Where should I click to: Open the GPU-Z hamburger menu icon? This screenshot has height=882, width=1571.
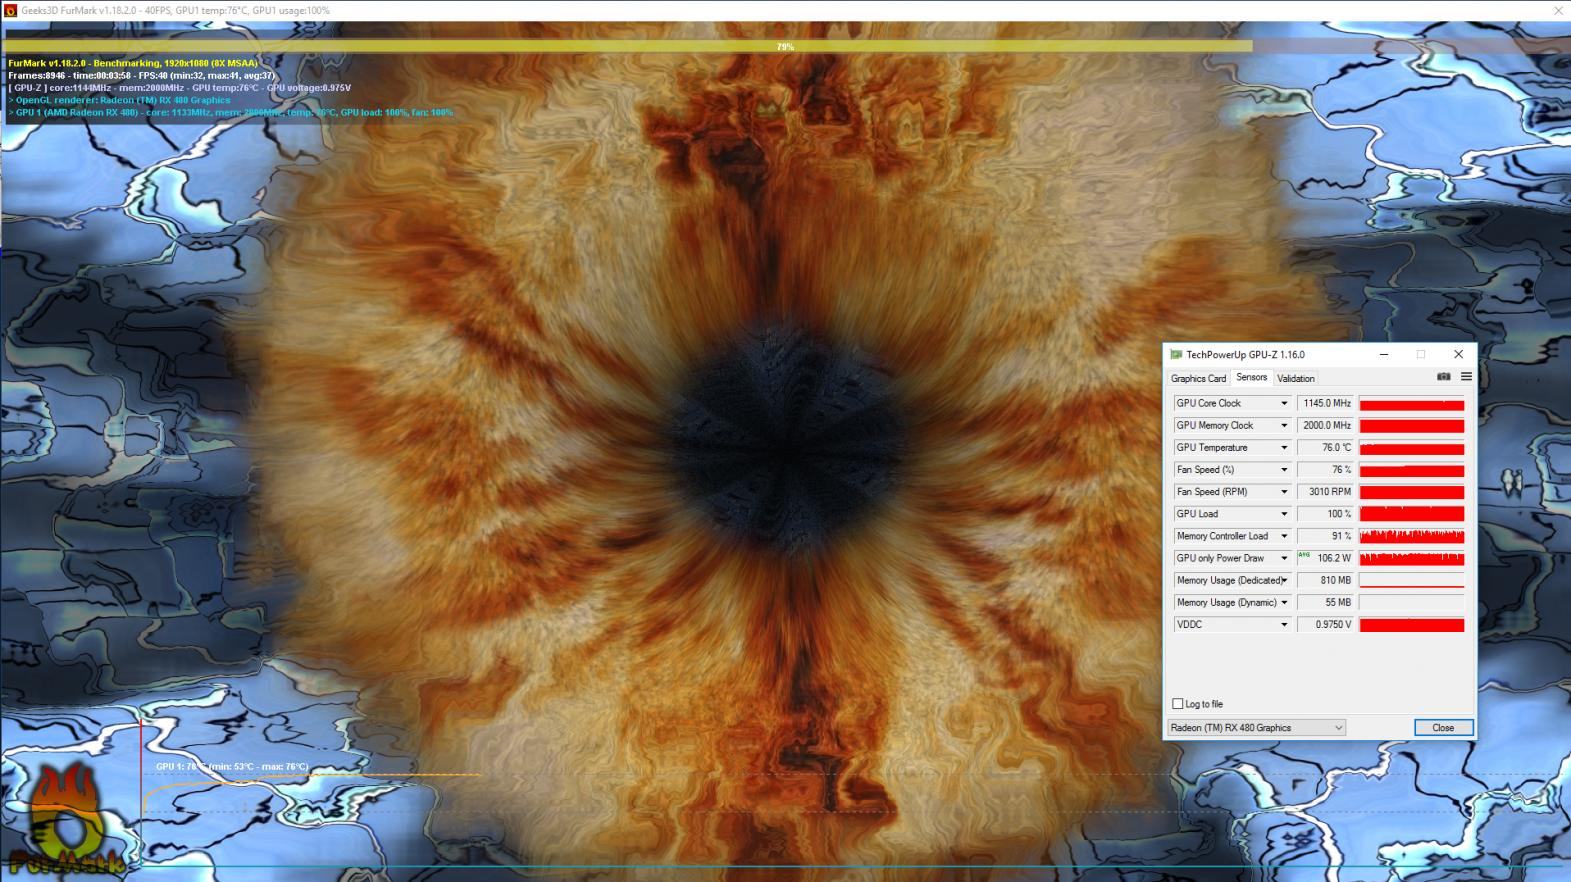pos(1466,377)
